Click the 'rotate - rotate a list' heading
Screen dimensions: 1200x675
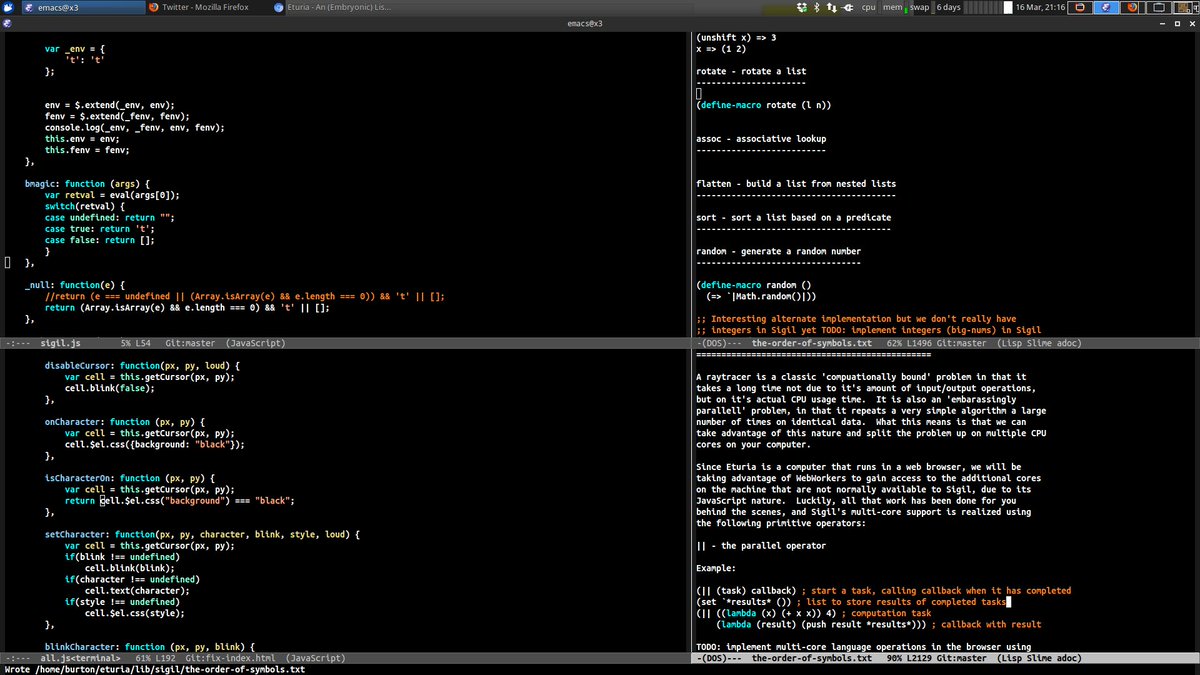click(x=751, y=72)
